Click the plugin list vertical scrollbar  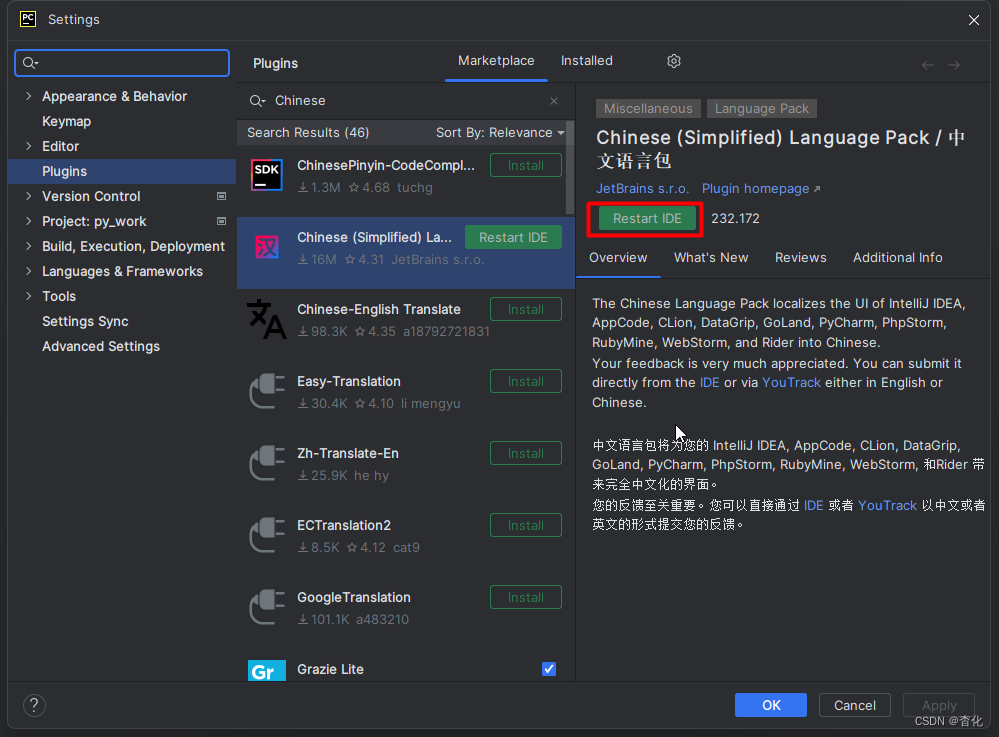point(570,169)
